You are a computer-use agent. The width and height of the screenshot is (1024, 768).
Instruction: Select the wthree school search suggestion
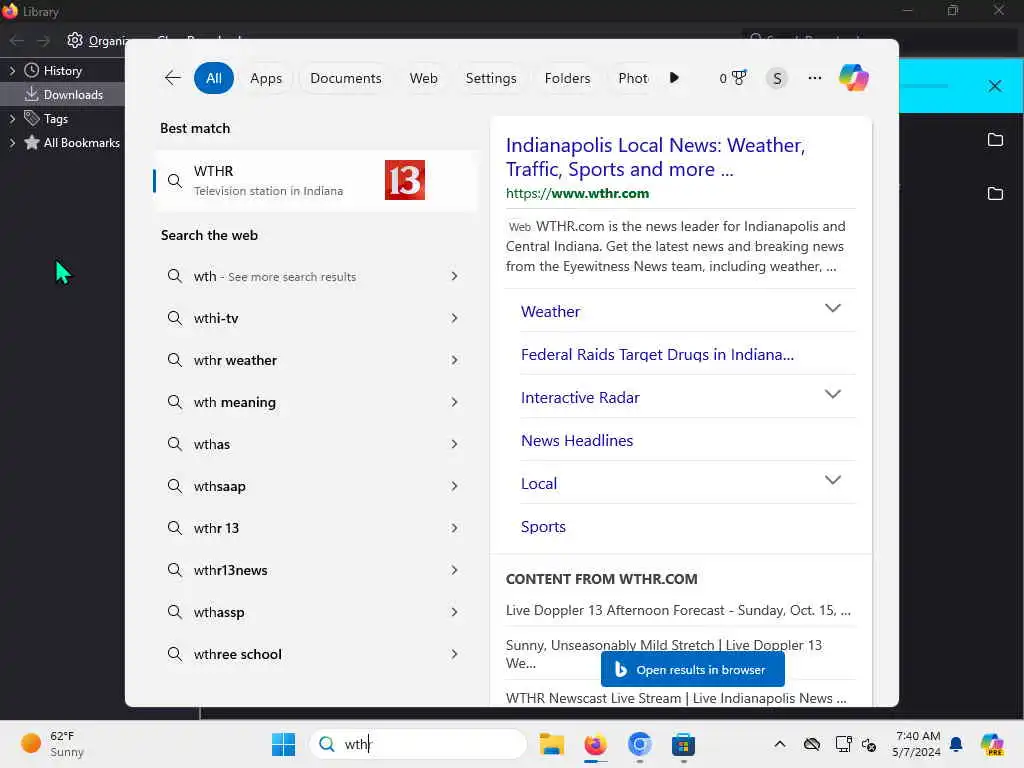tap(314, 654)
